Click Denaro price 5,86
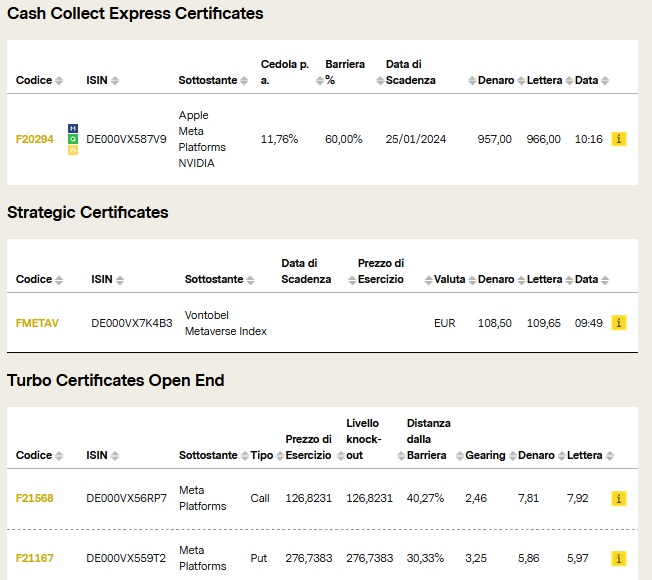The height and width of the screenshot is (580, 652). pos(529,558)
